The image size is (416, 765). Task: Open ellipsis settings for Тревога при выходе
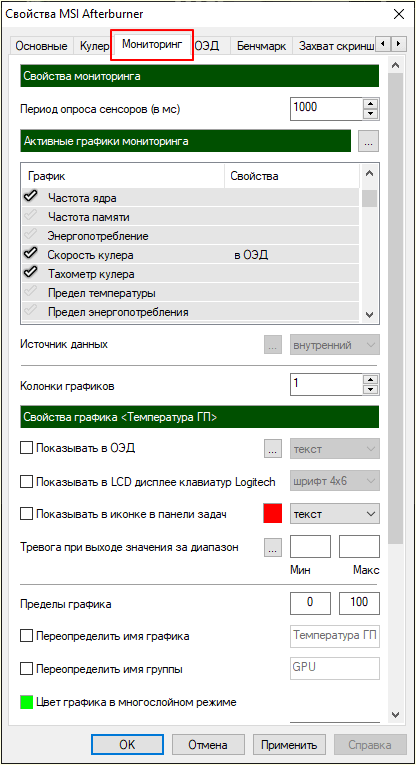coord(273,547)
